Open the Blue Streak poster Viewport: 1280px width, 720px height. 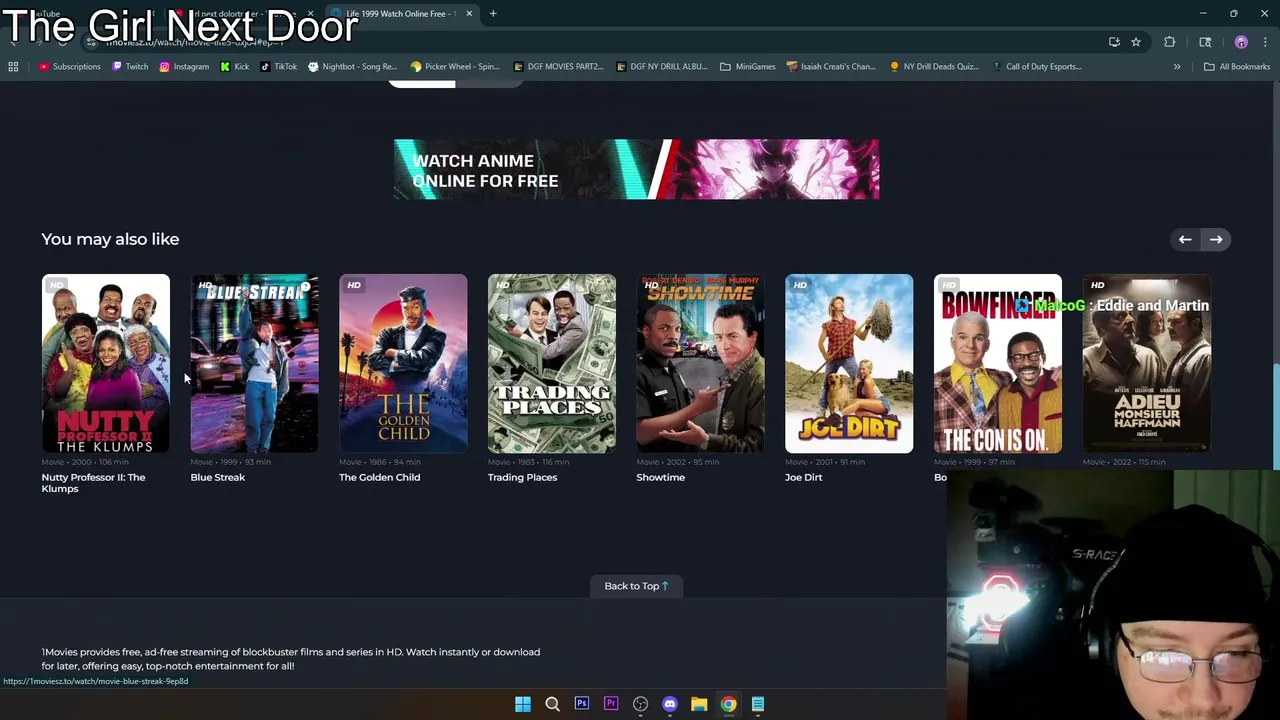254,363
